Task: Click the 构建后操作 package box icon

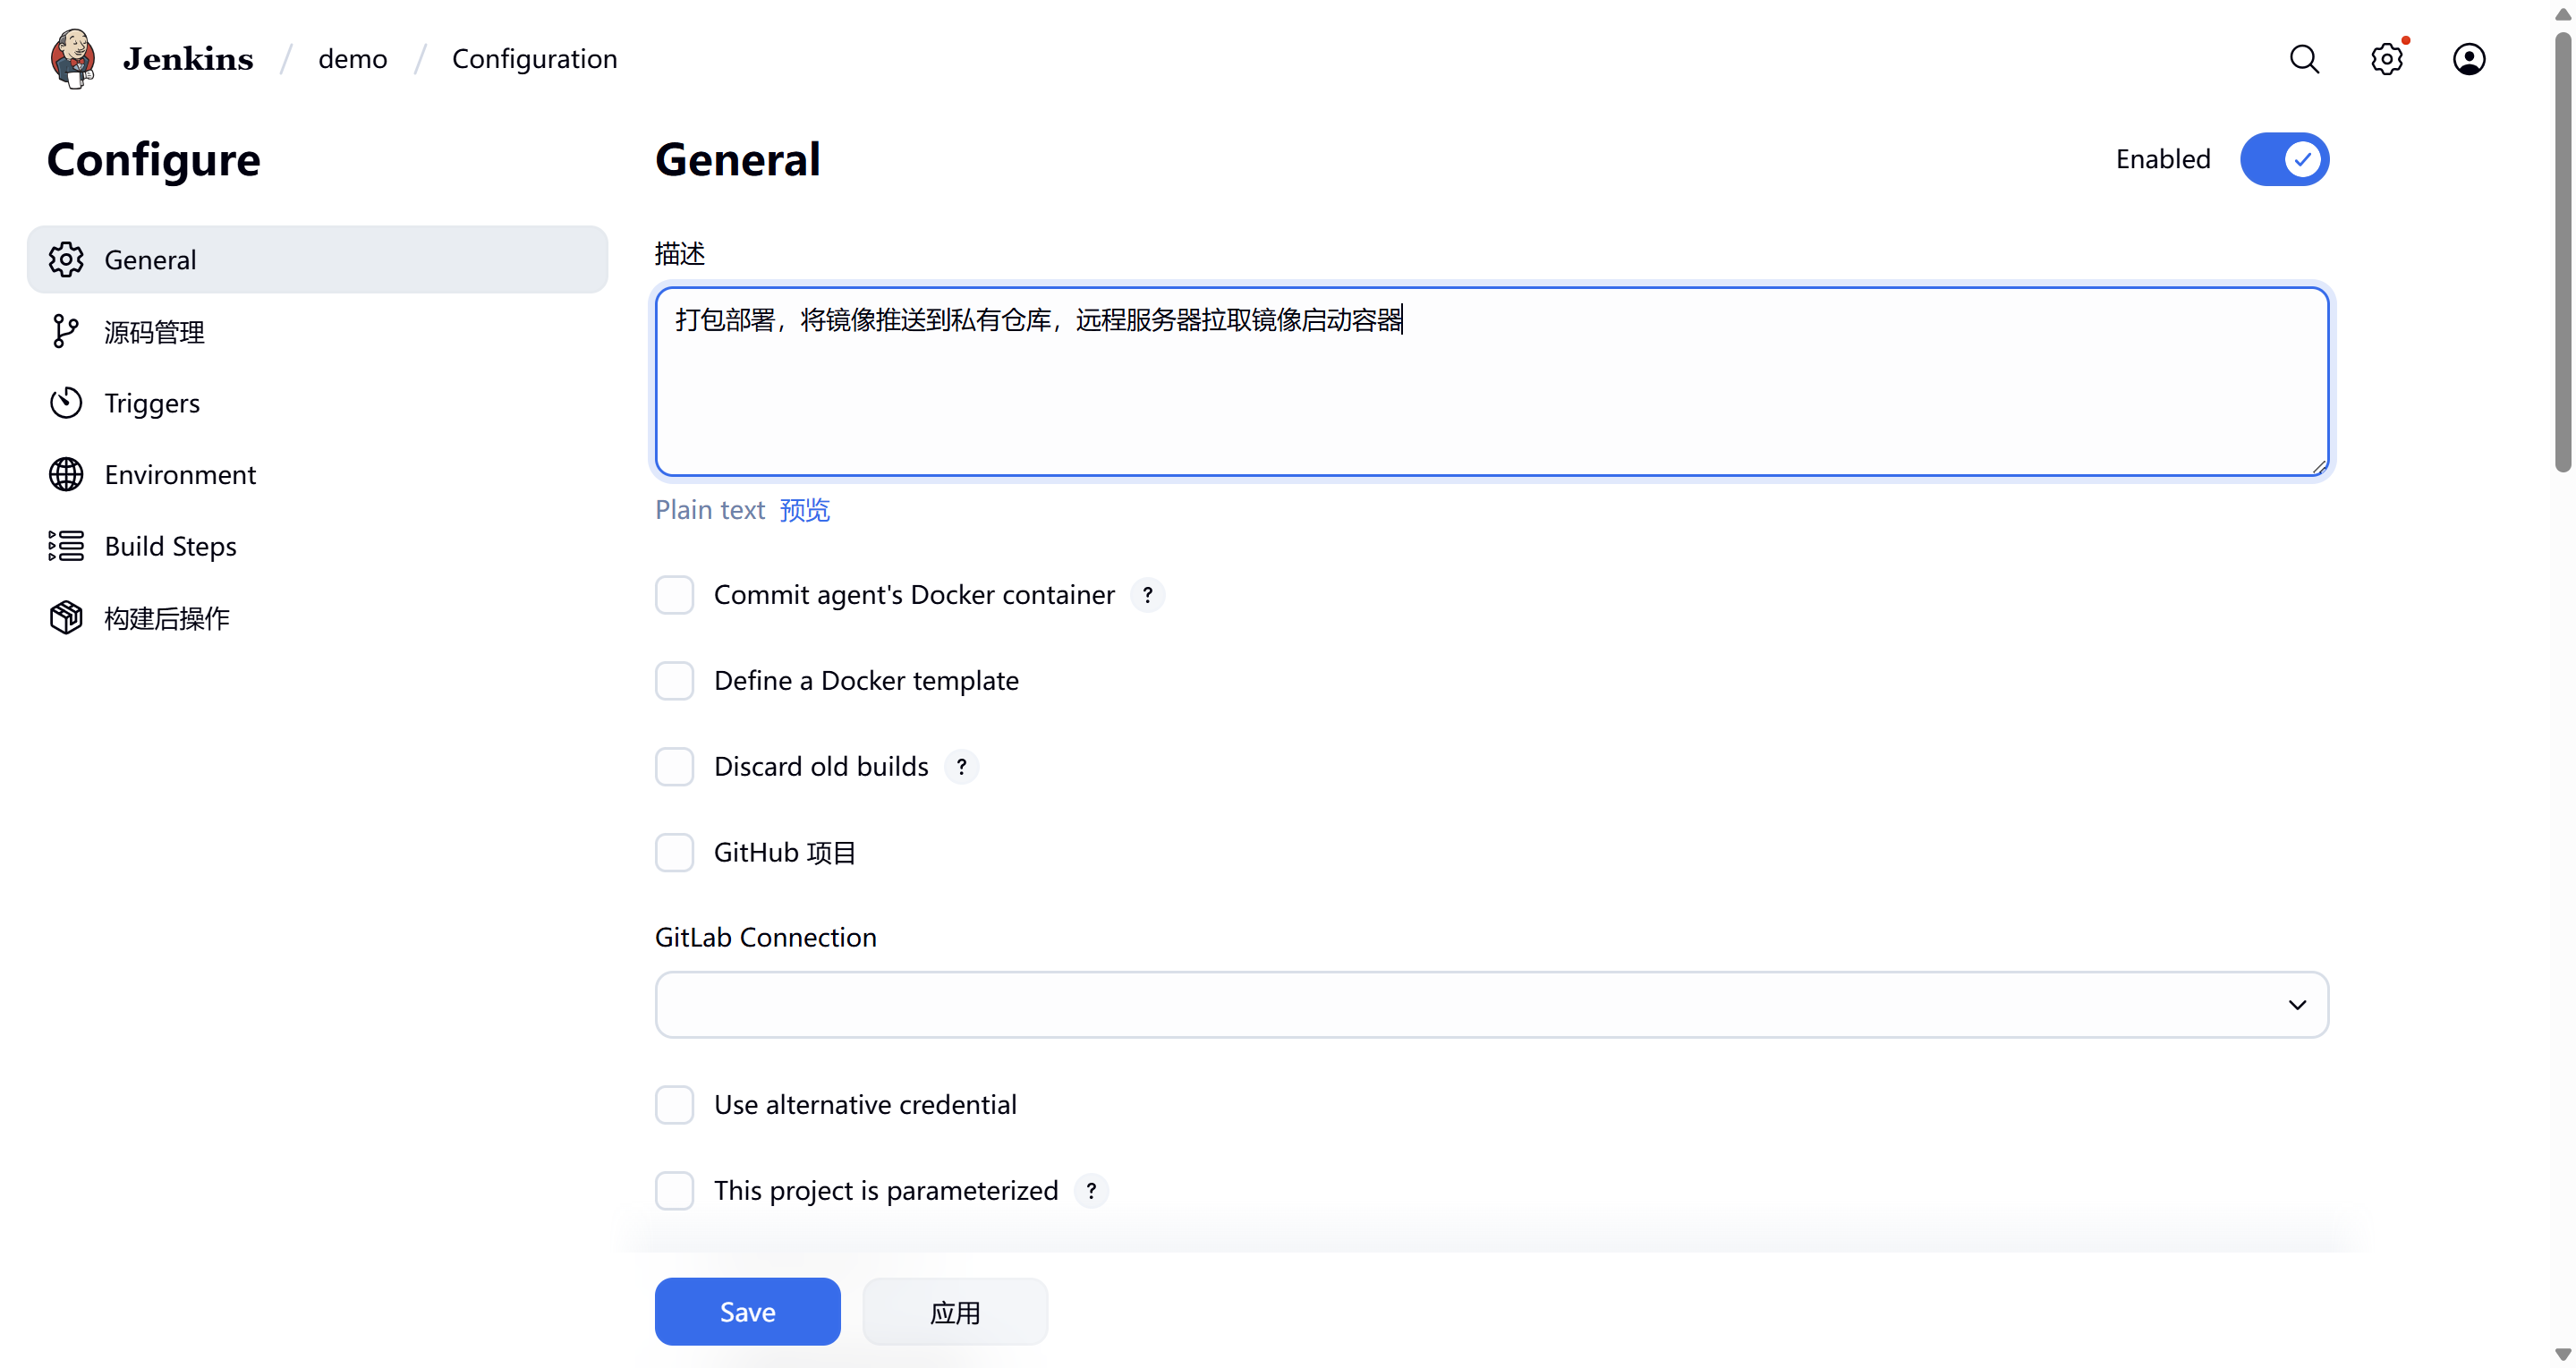Action: (x=66, y=618)
